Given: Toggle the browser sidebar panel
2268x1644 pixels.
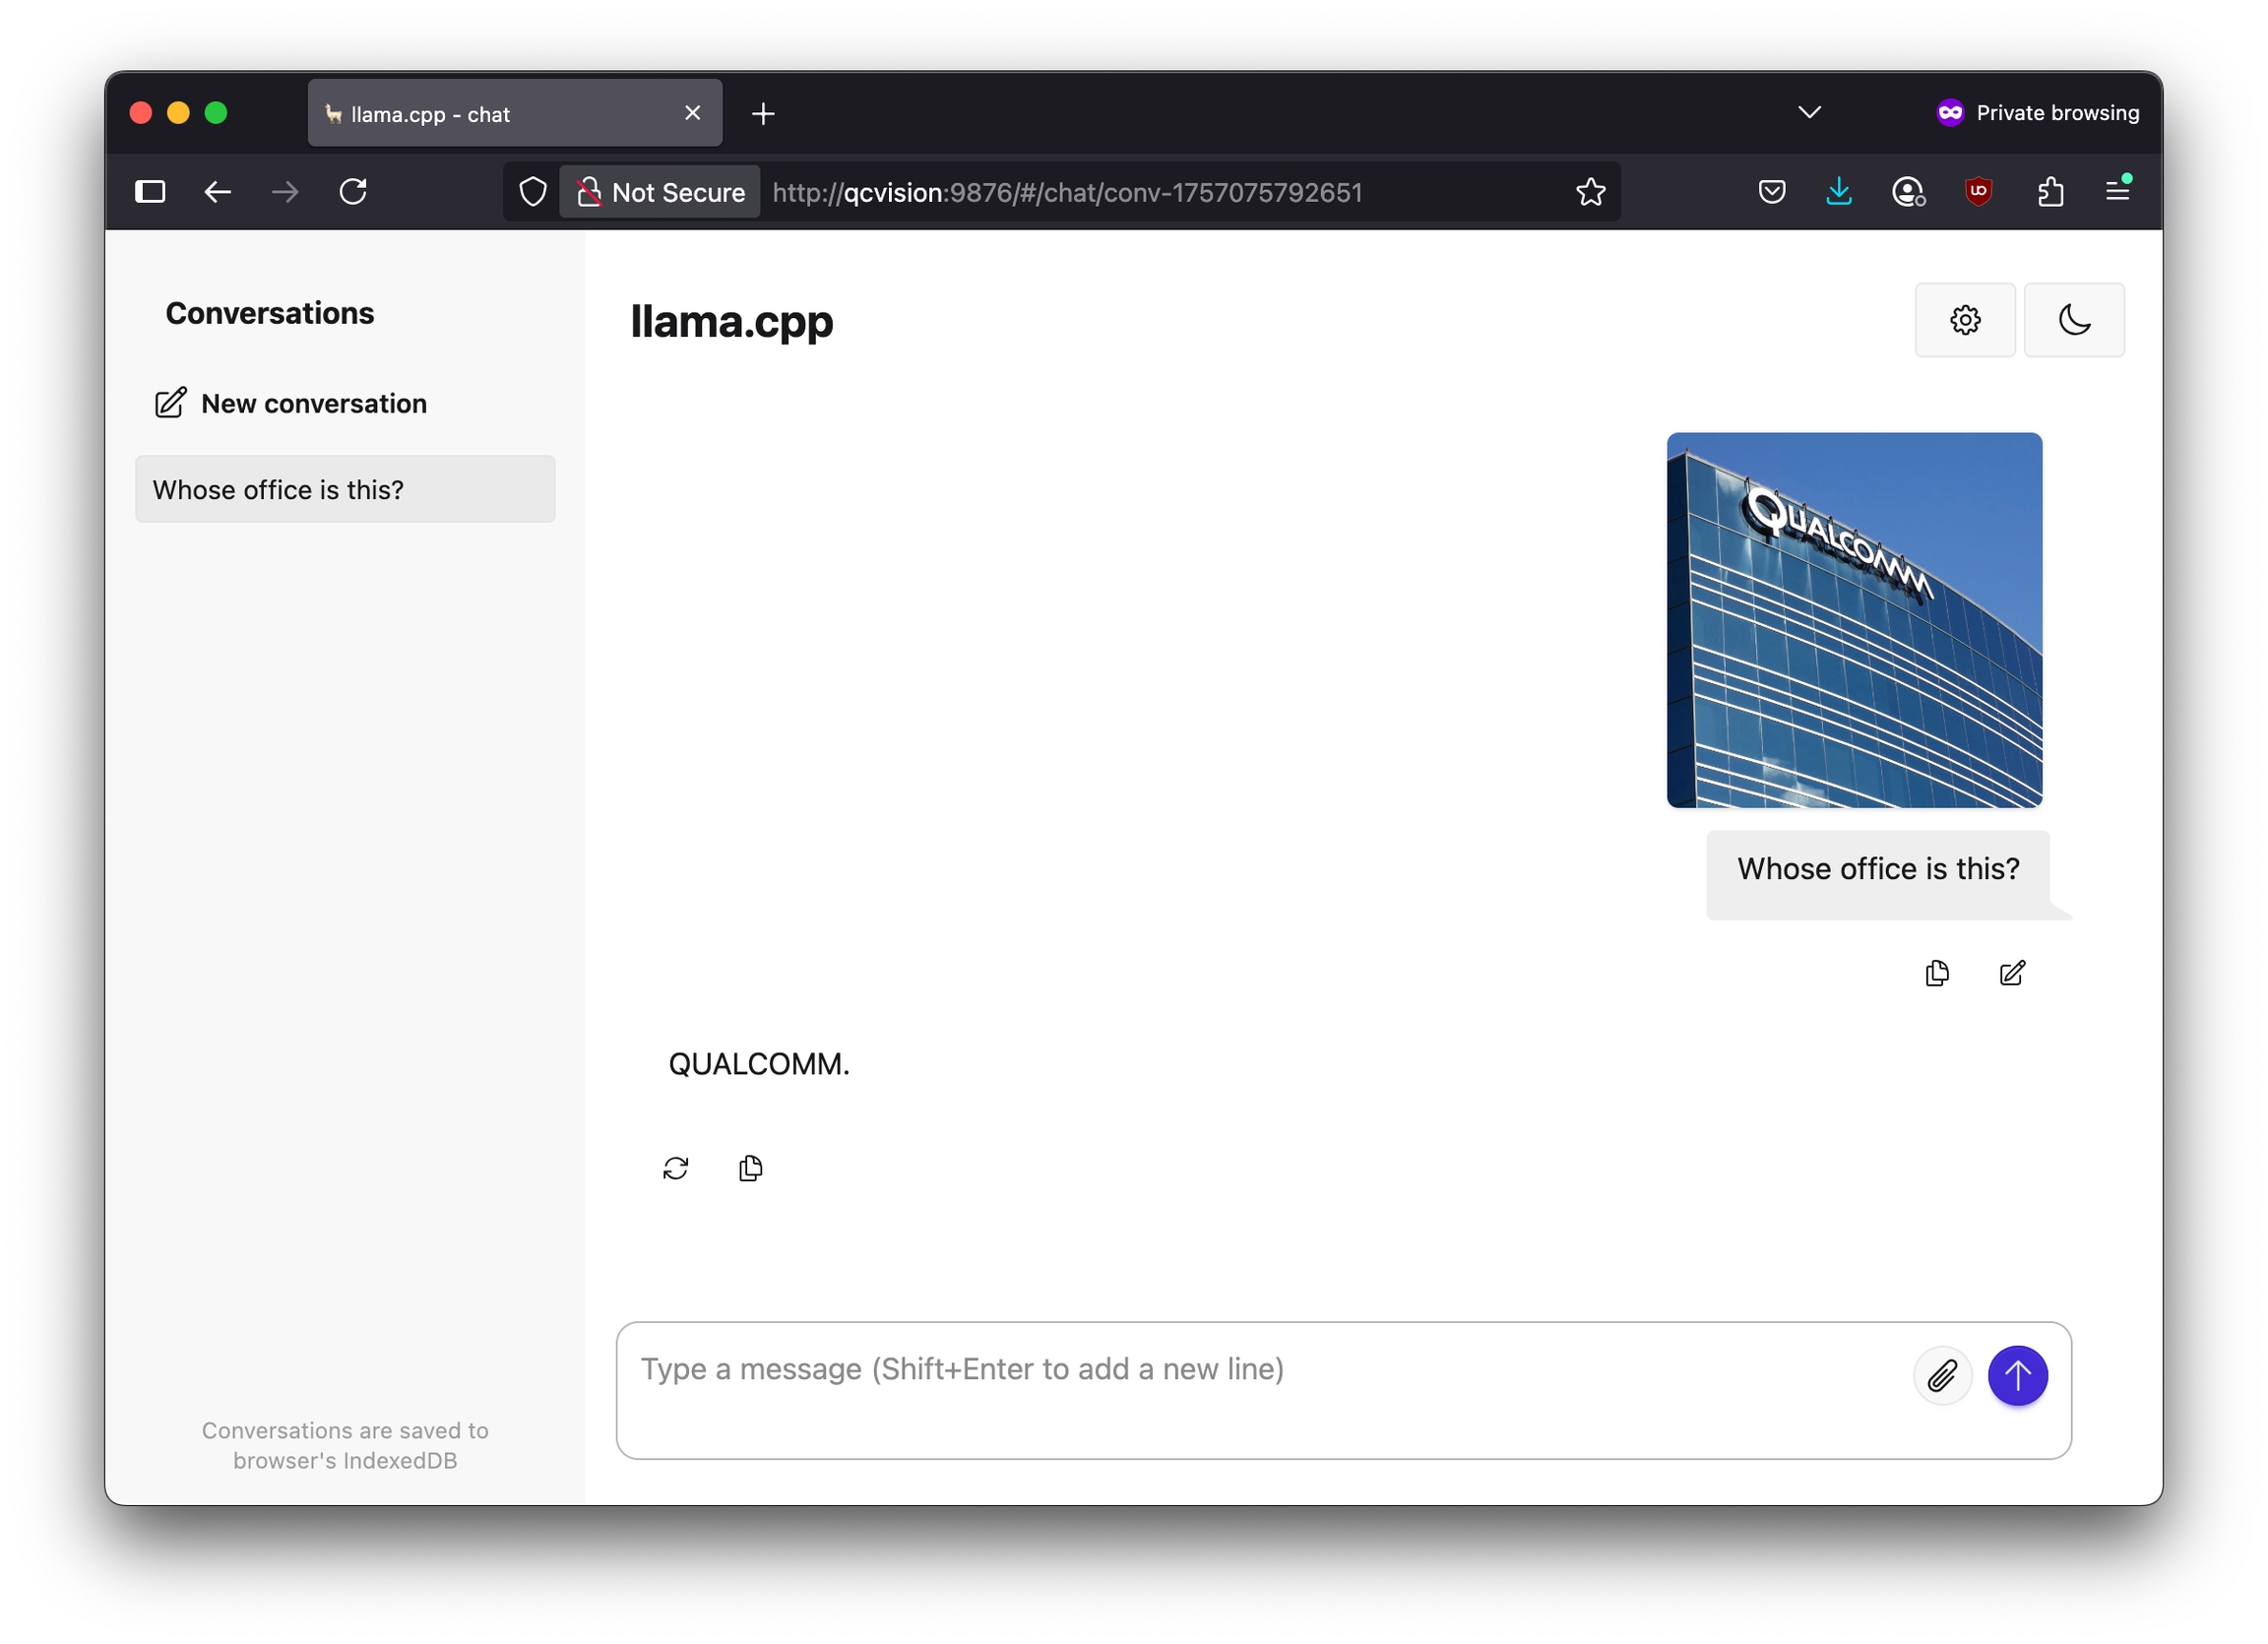Looking at the screenshot, I should [150, 191].
